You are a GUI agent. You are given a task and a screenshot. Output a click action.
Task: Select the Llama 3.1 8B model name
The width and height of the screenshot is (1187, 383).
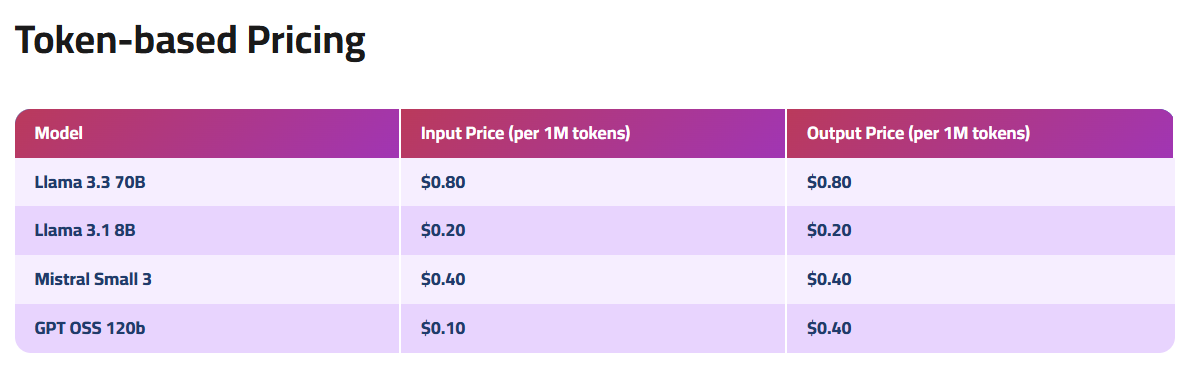(85, 230)
